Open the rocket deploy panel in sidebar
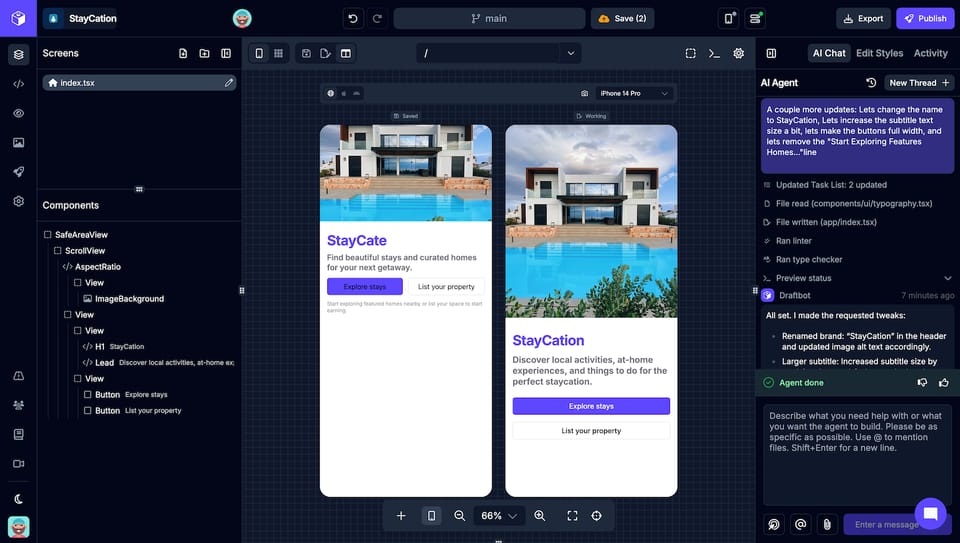This screenshot has width=960, height=543. [18, 172]
